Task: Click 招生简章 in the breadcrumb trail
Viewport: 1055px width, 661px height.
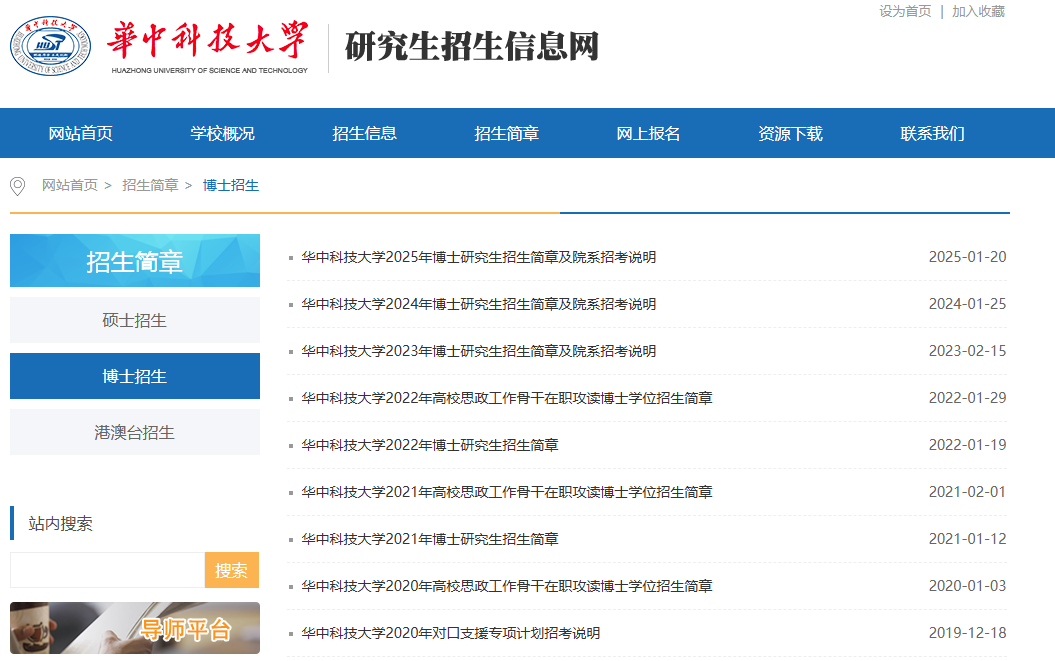Action: click(150, 185)
